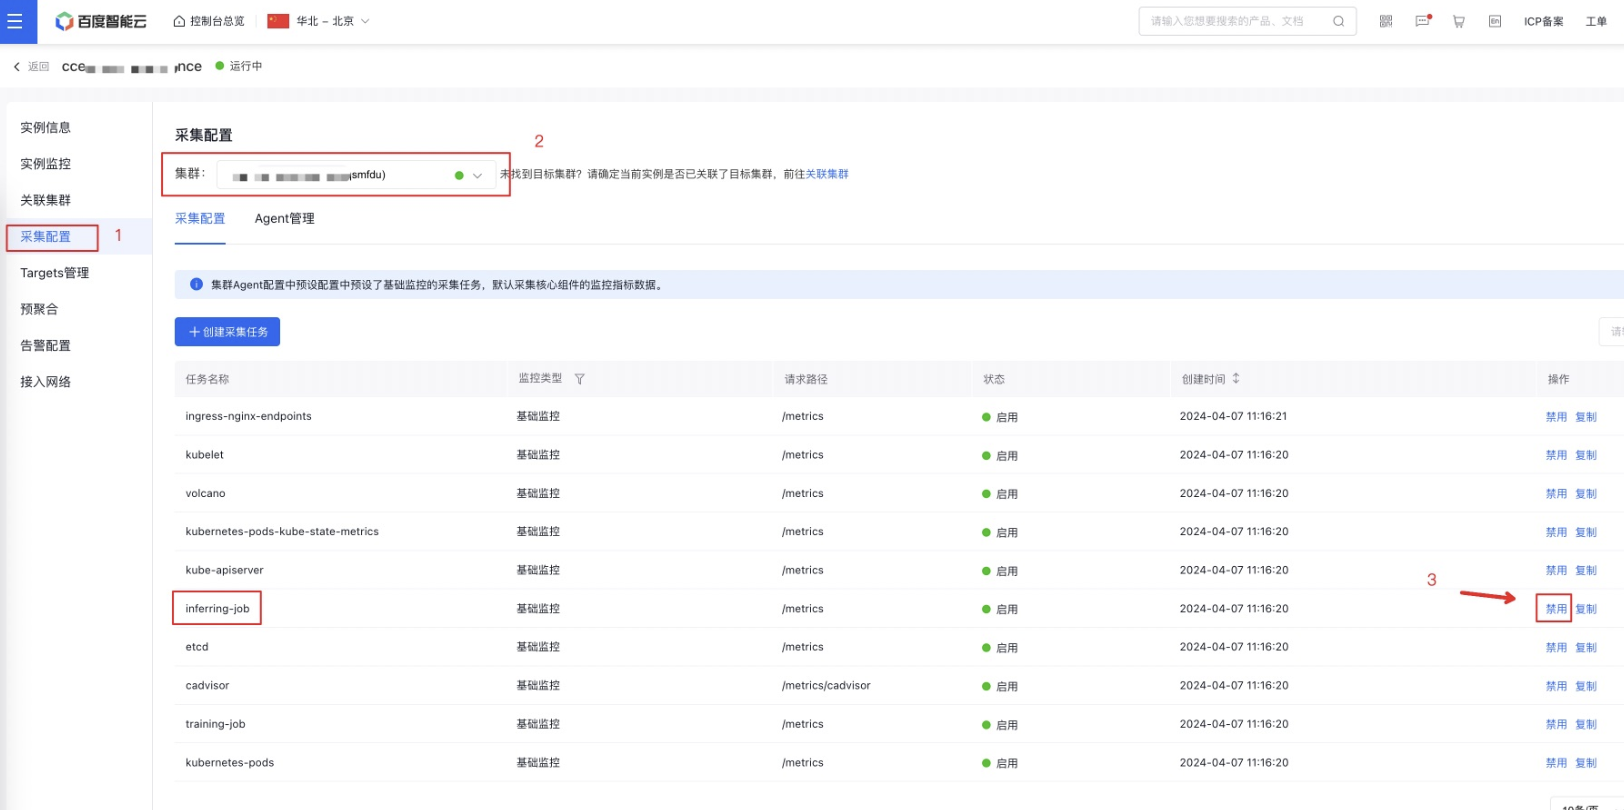The height and width of the screenshot is (810, 1624).
Task: Follow the 关联集群 hyperlink
Action: (x=827, y=174)
